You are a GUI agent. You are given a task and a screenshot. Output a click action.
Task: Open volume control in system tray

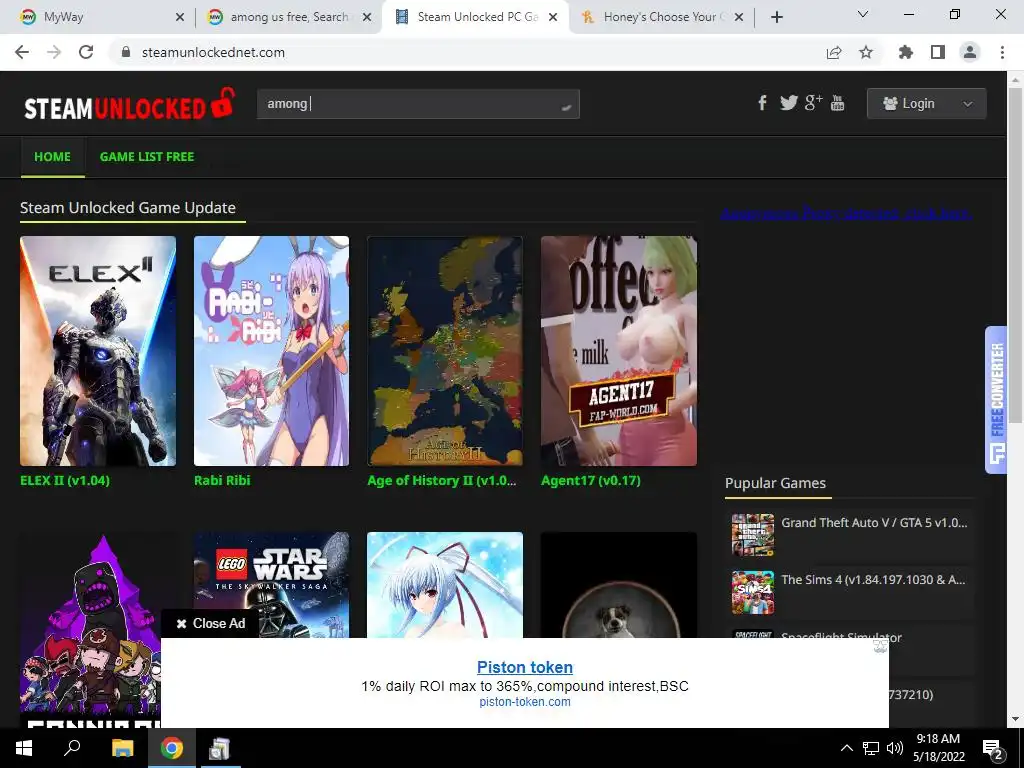coord(895,748)
